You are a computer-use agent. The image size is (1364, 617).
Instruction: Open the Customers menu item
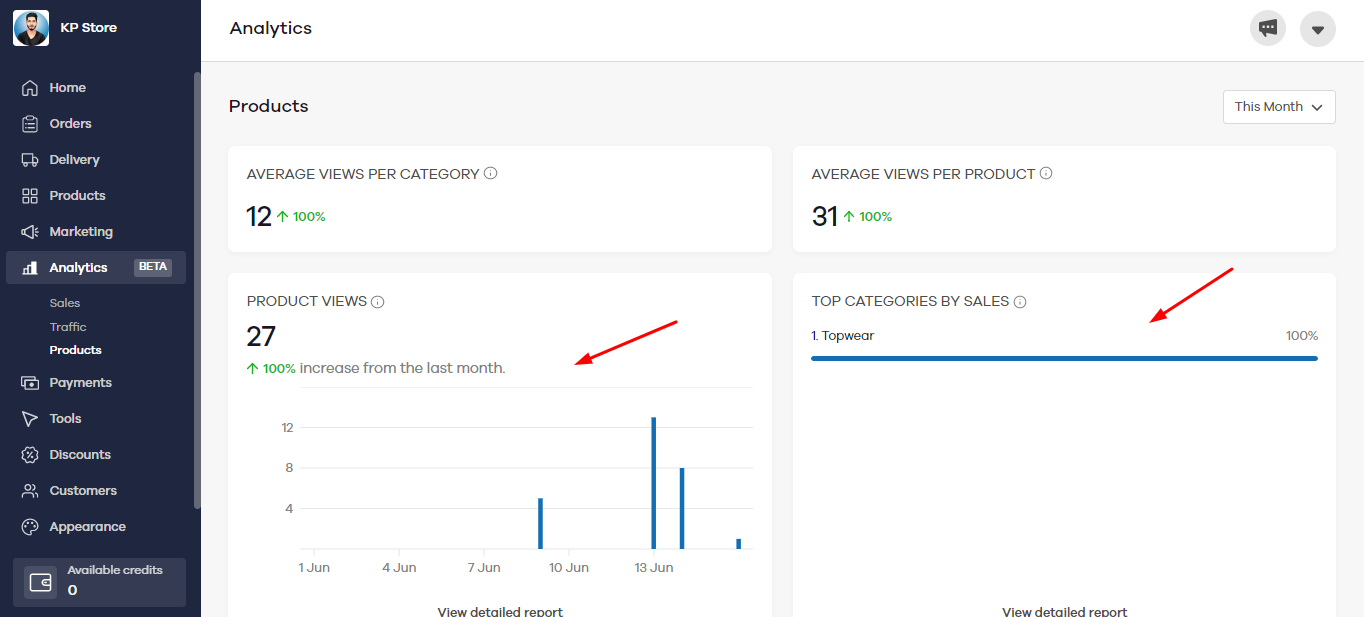pyautogui.click(x=83, y=491)
